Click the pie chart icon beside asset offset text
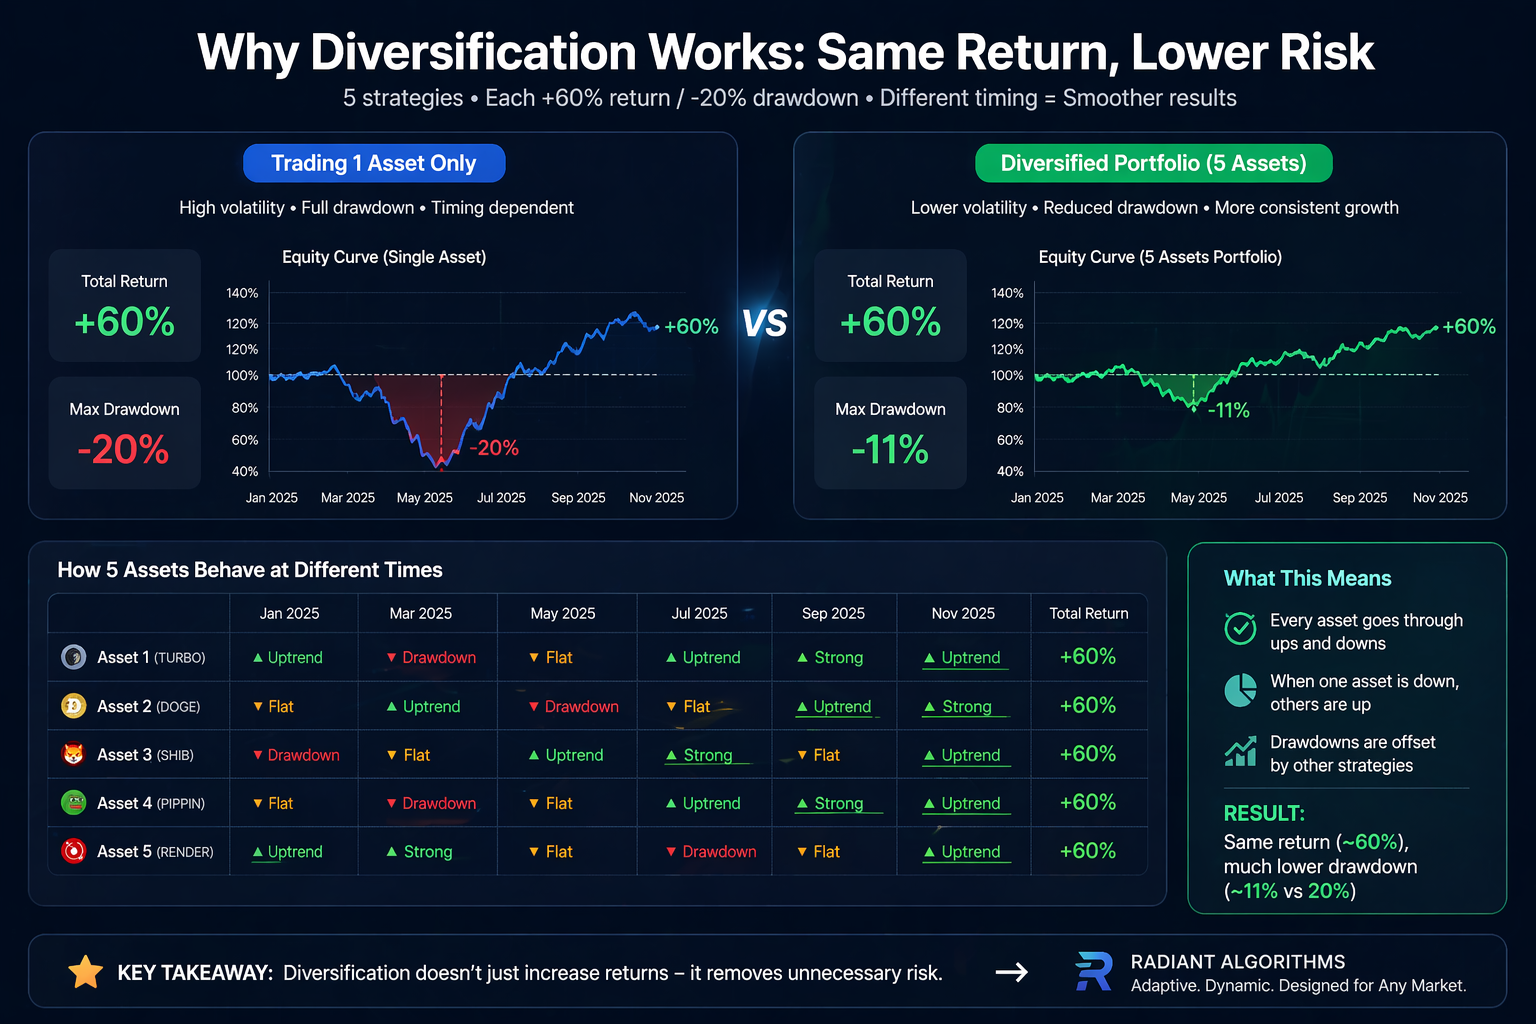This screenshot has width=1536, height=1024. [x=1240, y=690]
